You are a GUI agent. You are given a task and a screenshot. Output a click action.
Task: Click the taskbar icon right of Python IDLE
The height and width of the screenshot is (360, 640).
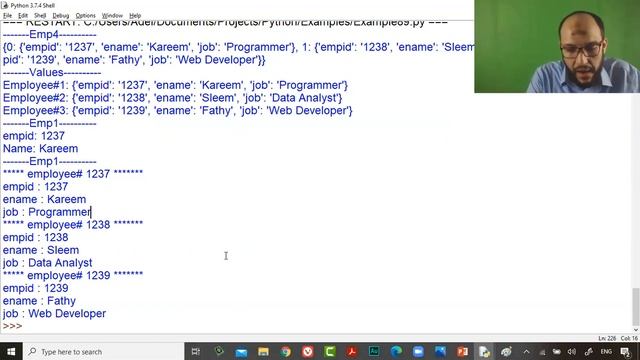[507, 351]
